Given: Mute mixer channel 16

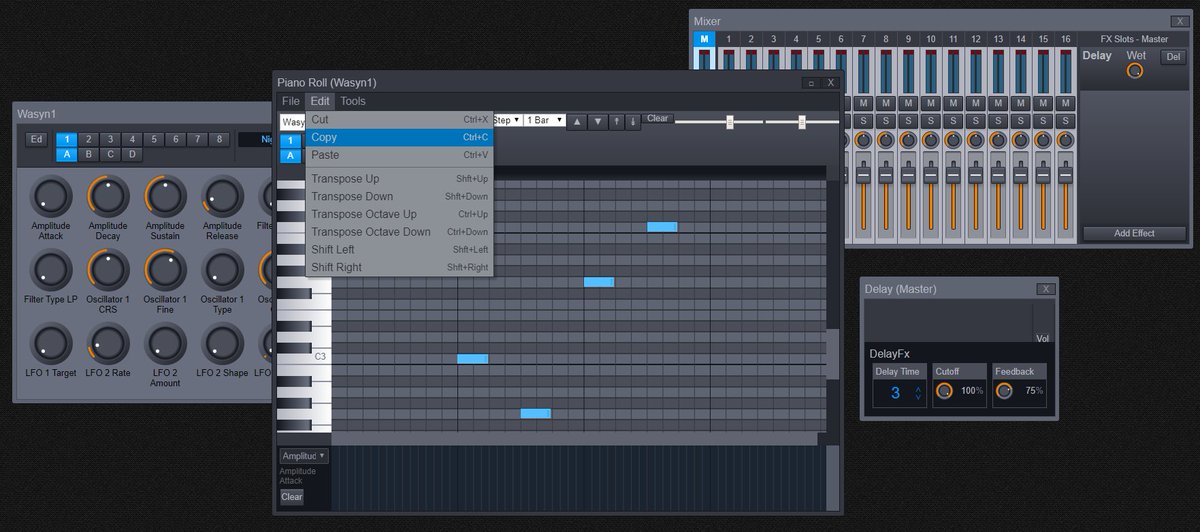Looking at the screenshot, I should tap(1065, 103).
